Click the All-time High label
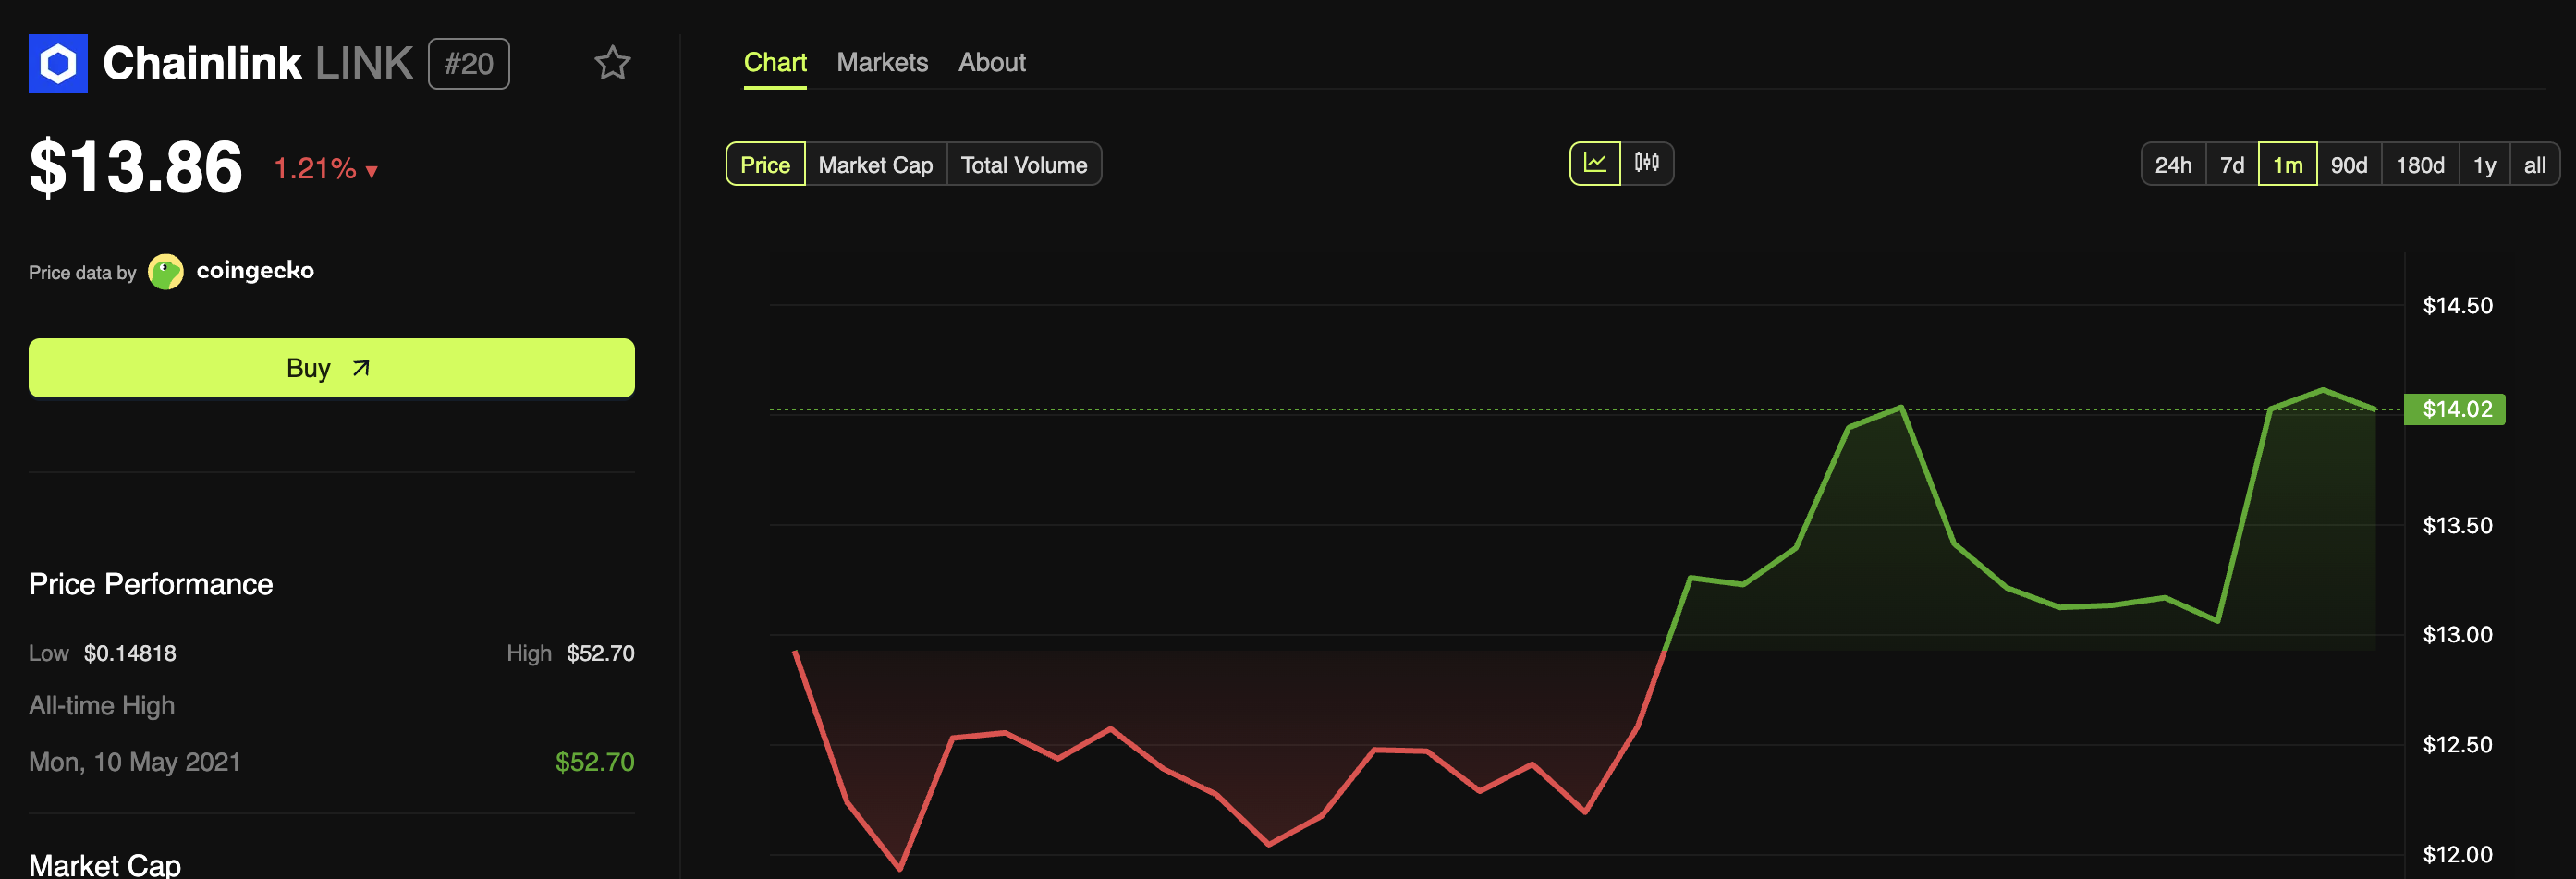Image resolution: width=2576 pixels, height=879 pixels. coord(102,706)
